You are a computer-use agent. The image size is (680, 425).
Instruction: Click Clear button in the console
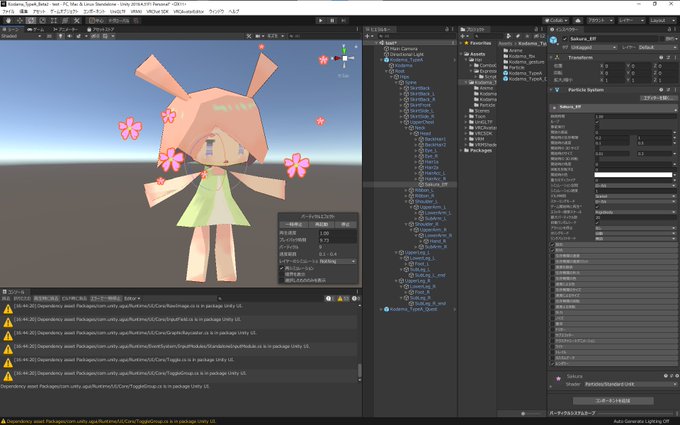pos(6,298)
